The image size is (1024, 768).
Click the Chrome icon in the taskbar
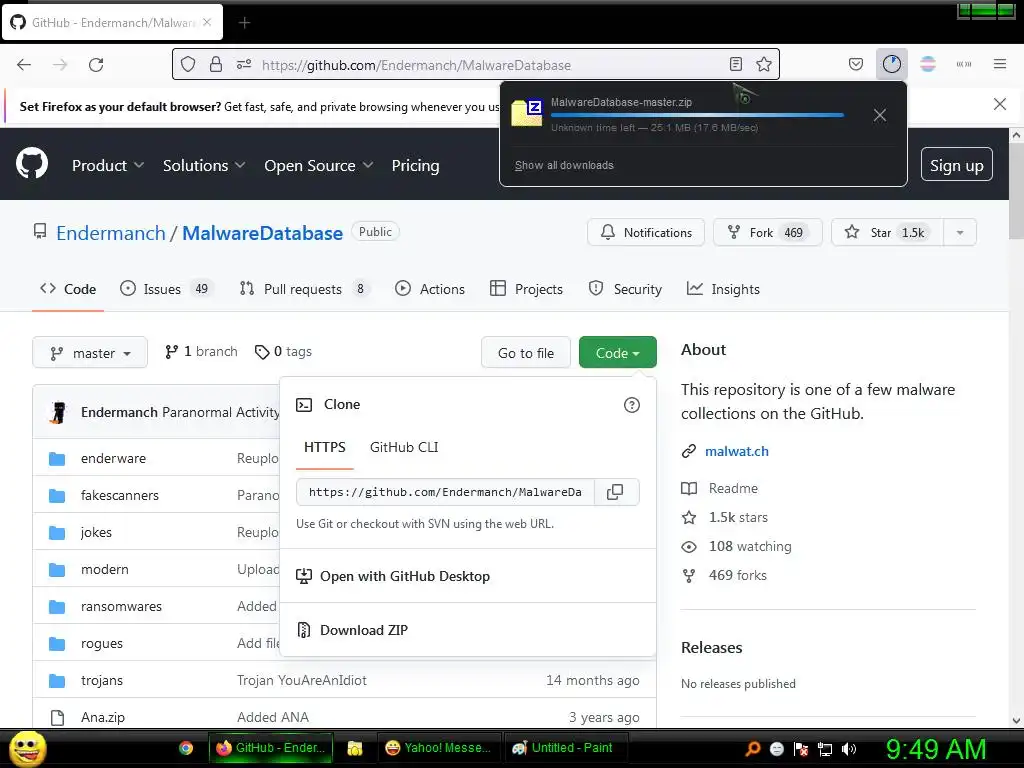[x=186, y=748]
